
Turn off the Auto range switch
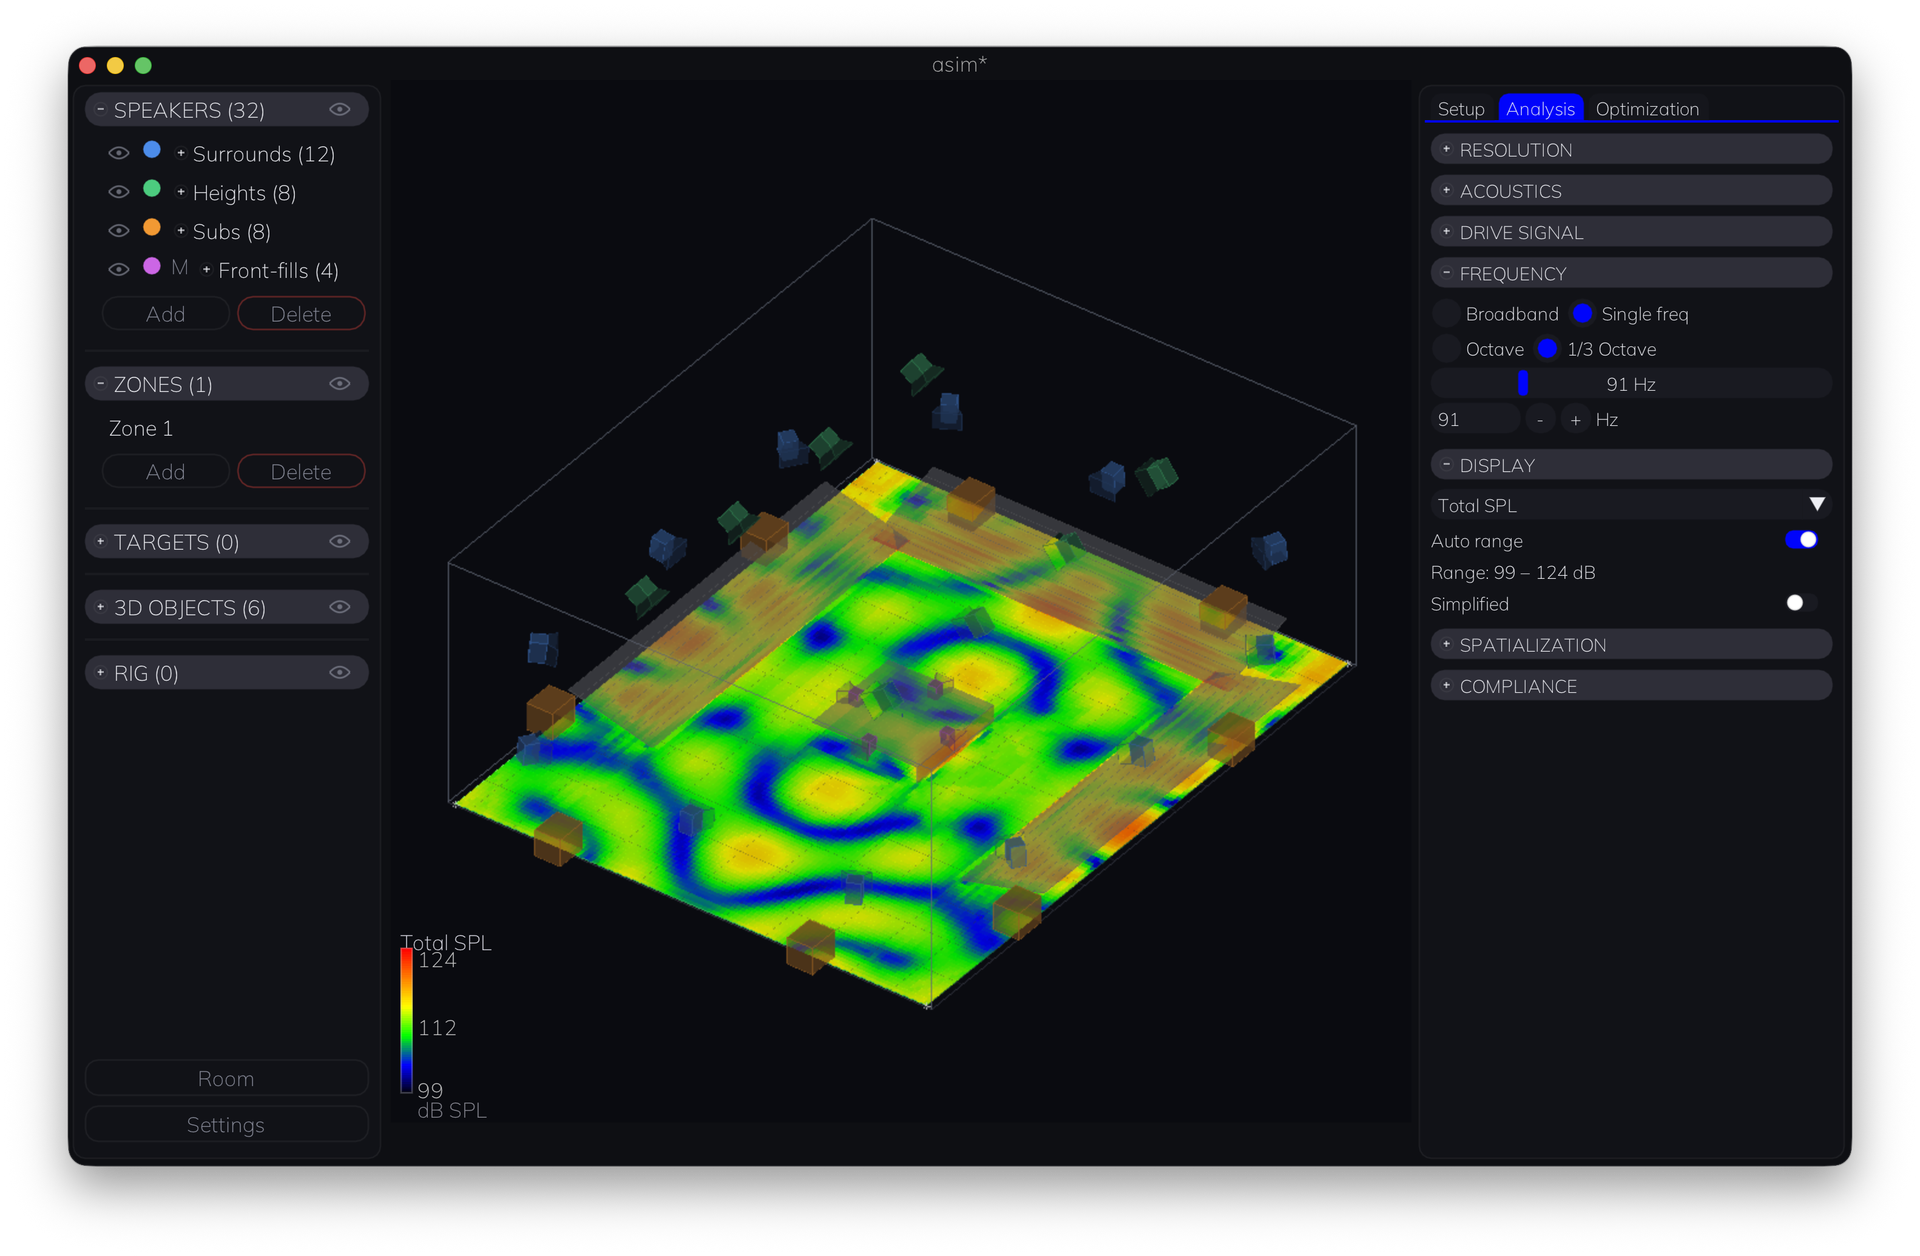point(1801,540)
